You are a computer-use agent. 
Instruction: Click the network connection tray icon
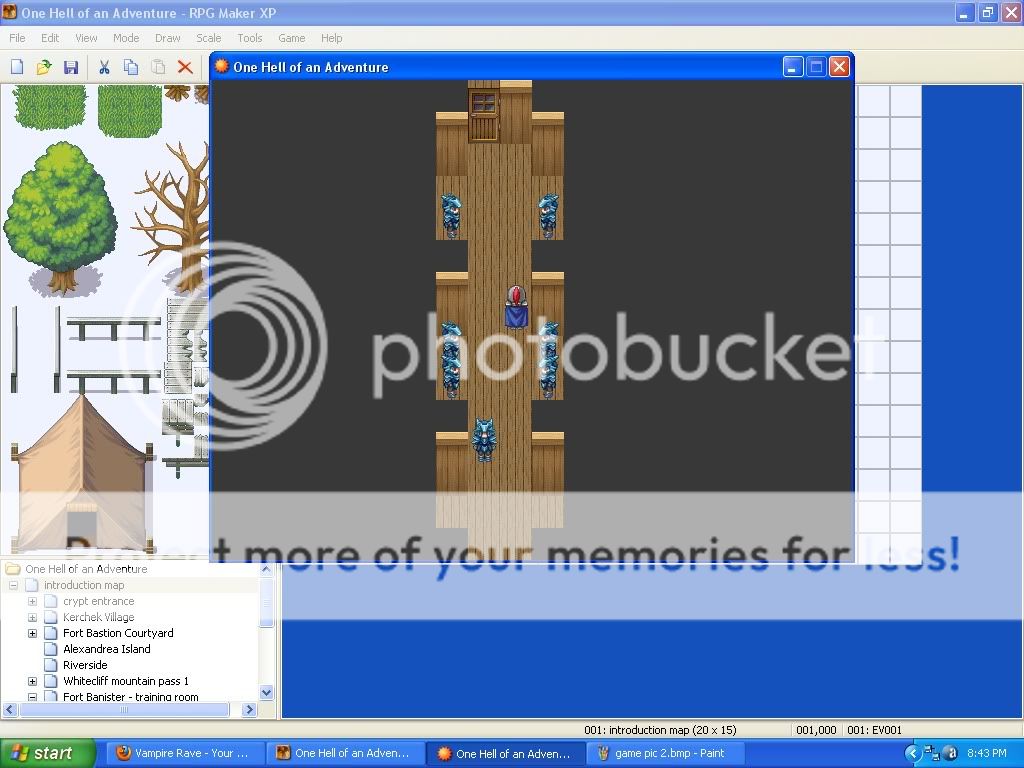(x=932, y=754)
